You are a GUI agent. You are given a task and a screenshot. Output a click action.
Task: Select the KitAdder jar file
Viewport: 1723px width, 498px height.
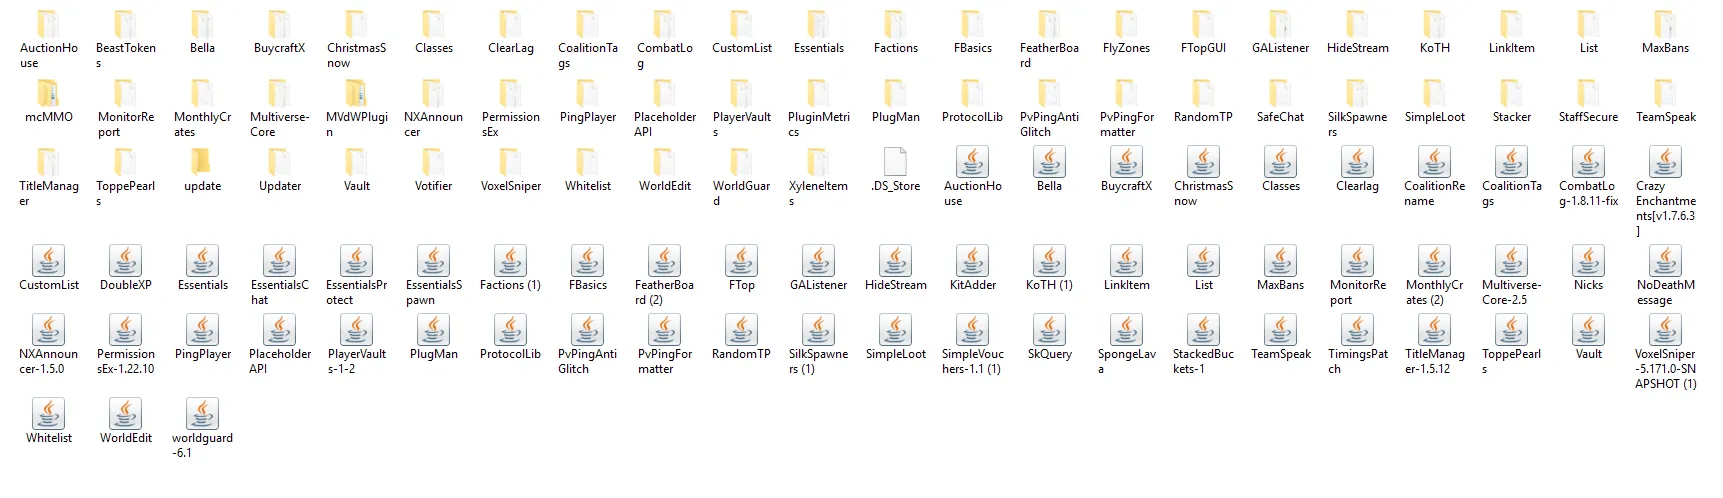point(972,269)
